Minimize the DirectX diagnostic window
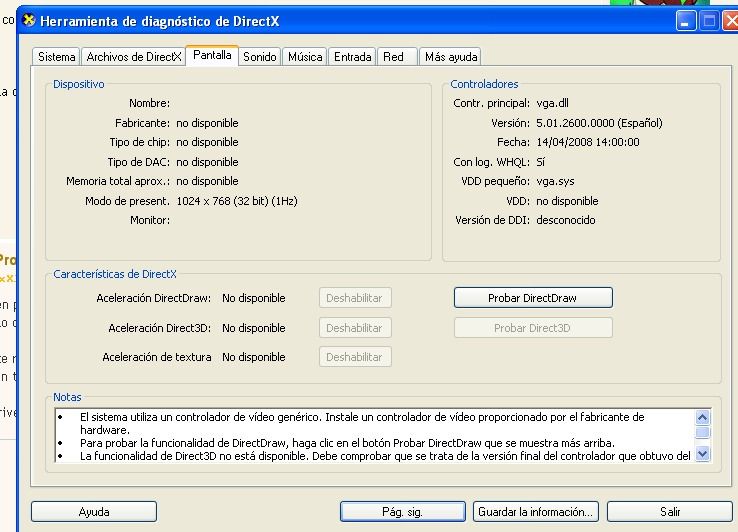The image size is (738, 532). 686,20
